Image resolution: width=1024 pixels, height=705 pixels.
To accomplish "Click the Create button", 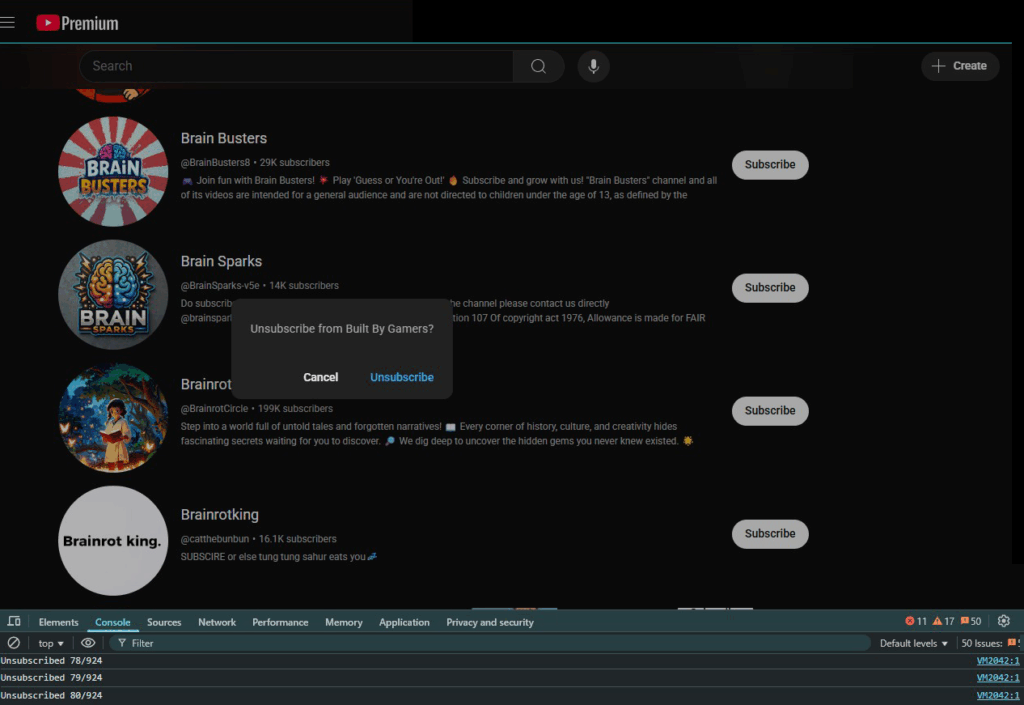I will tap(960, 66).
